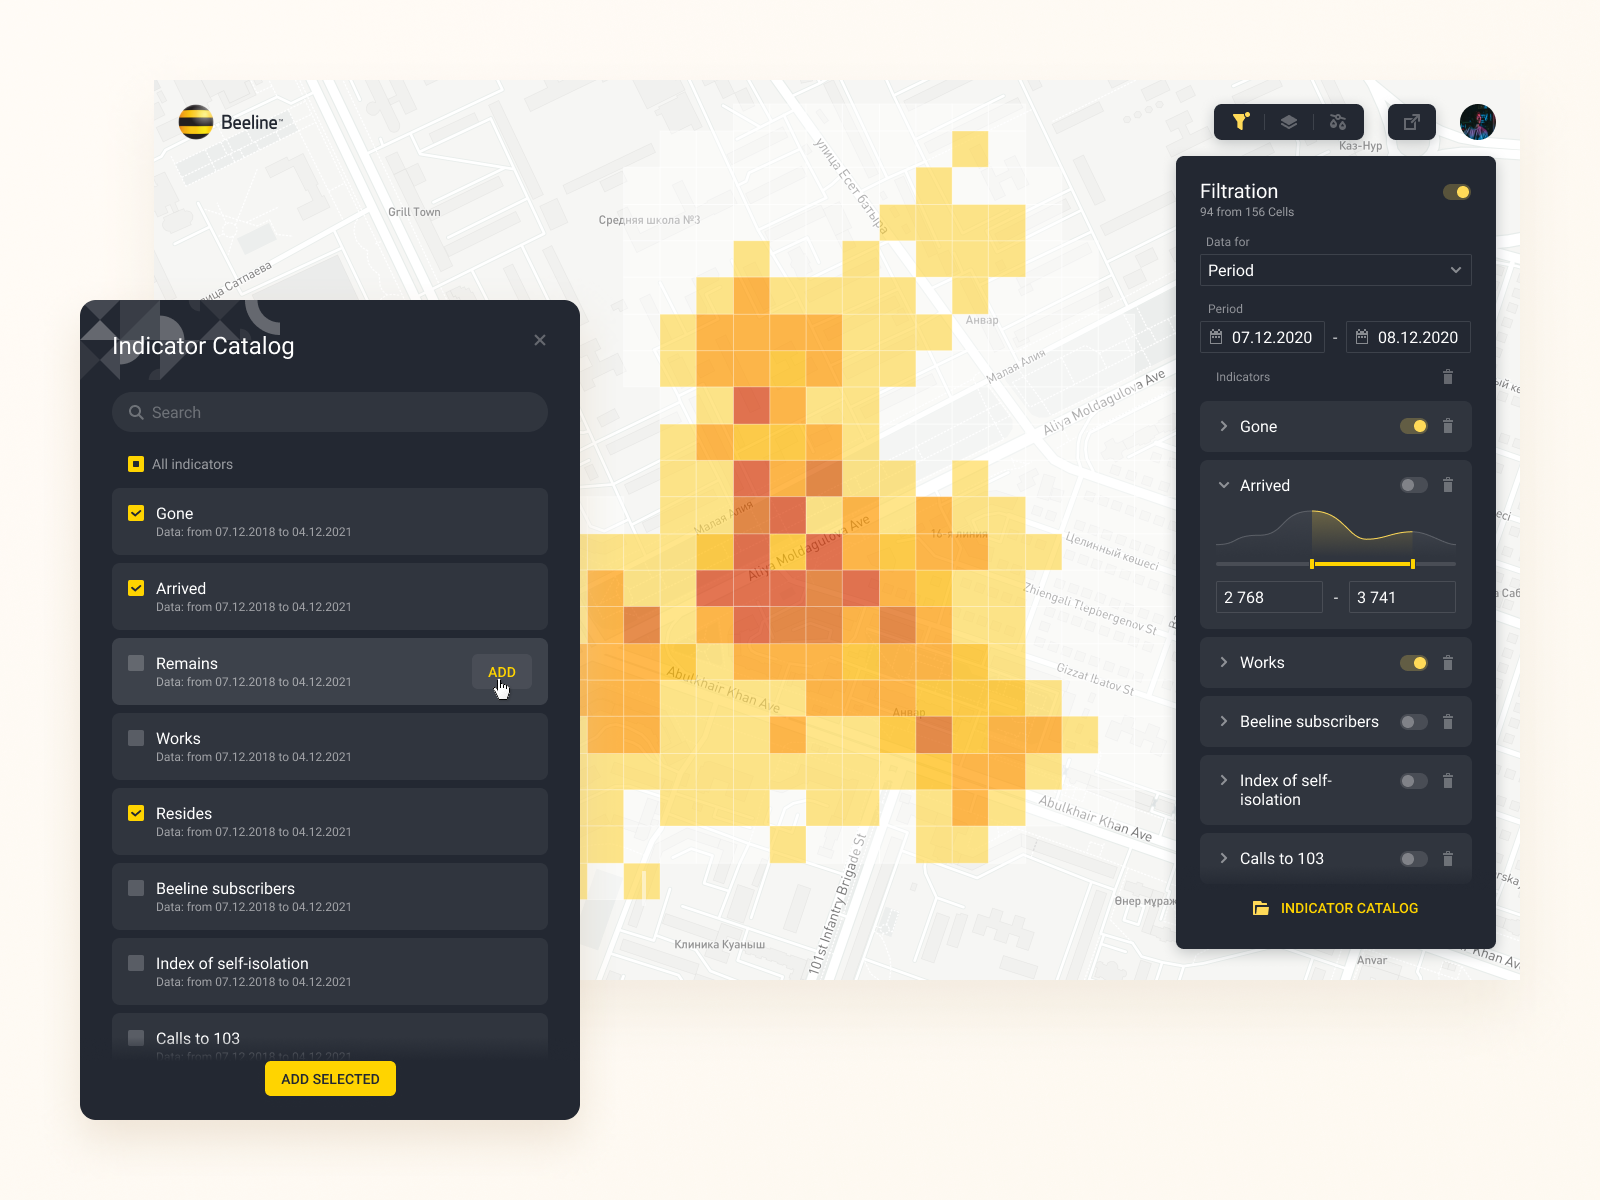This screenshot has width=1600, height=1200.
Task: Select the Filter tool in the top toolbar
Action: click(x=1239, y=122)
